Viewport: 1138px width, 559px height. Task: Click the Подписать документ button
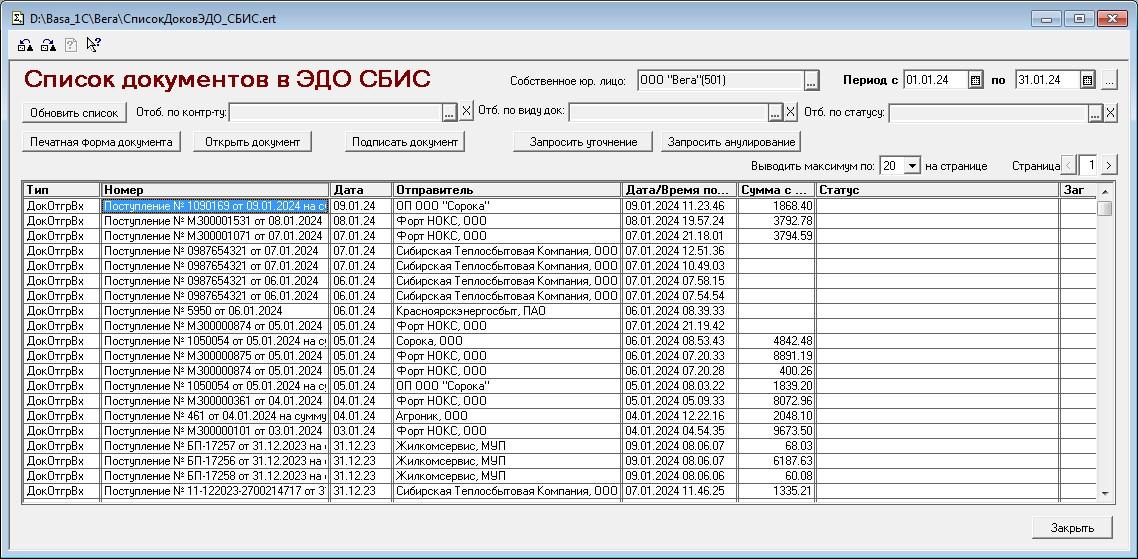404,142
